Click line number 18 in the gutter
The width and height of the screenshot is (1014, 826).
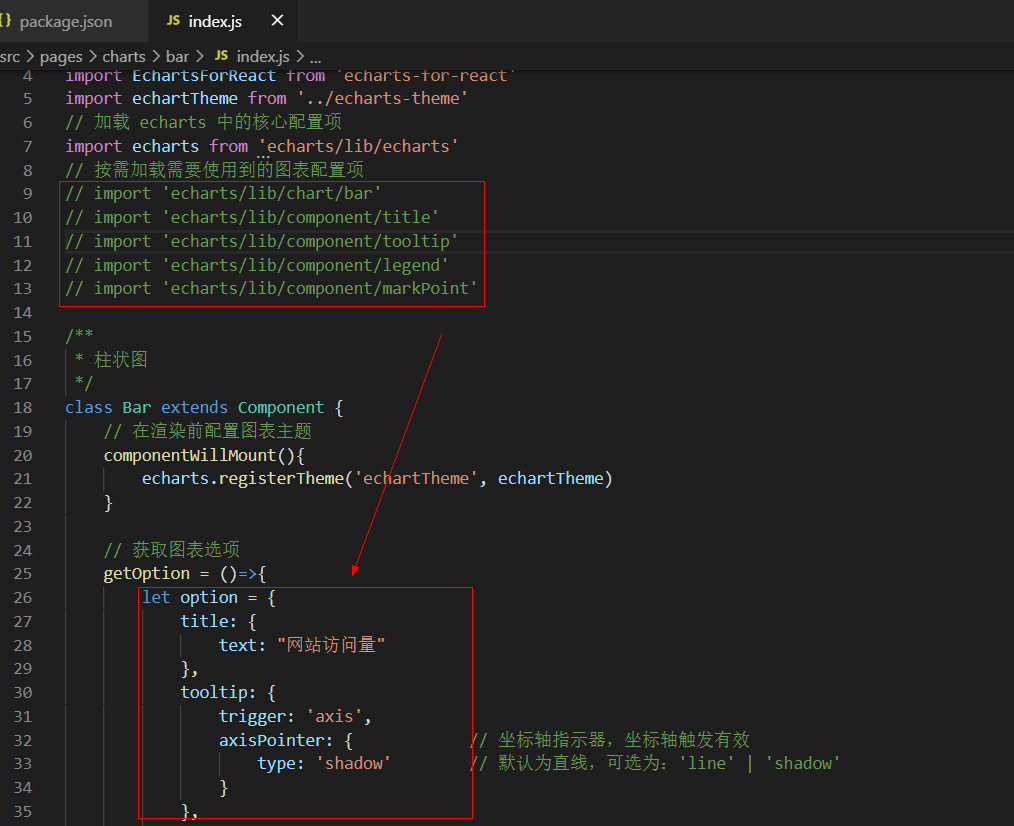[23, 408]
